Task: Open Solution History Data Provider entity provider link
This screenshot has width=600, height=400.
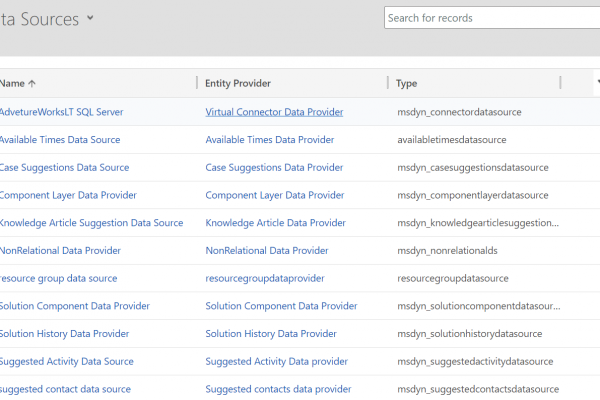Action: coord(271,334)
